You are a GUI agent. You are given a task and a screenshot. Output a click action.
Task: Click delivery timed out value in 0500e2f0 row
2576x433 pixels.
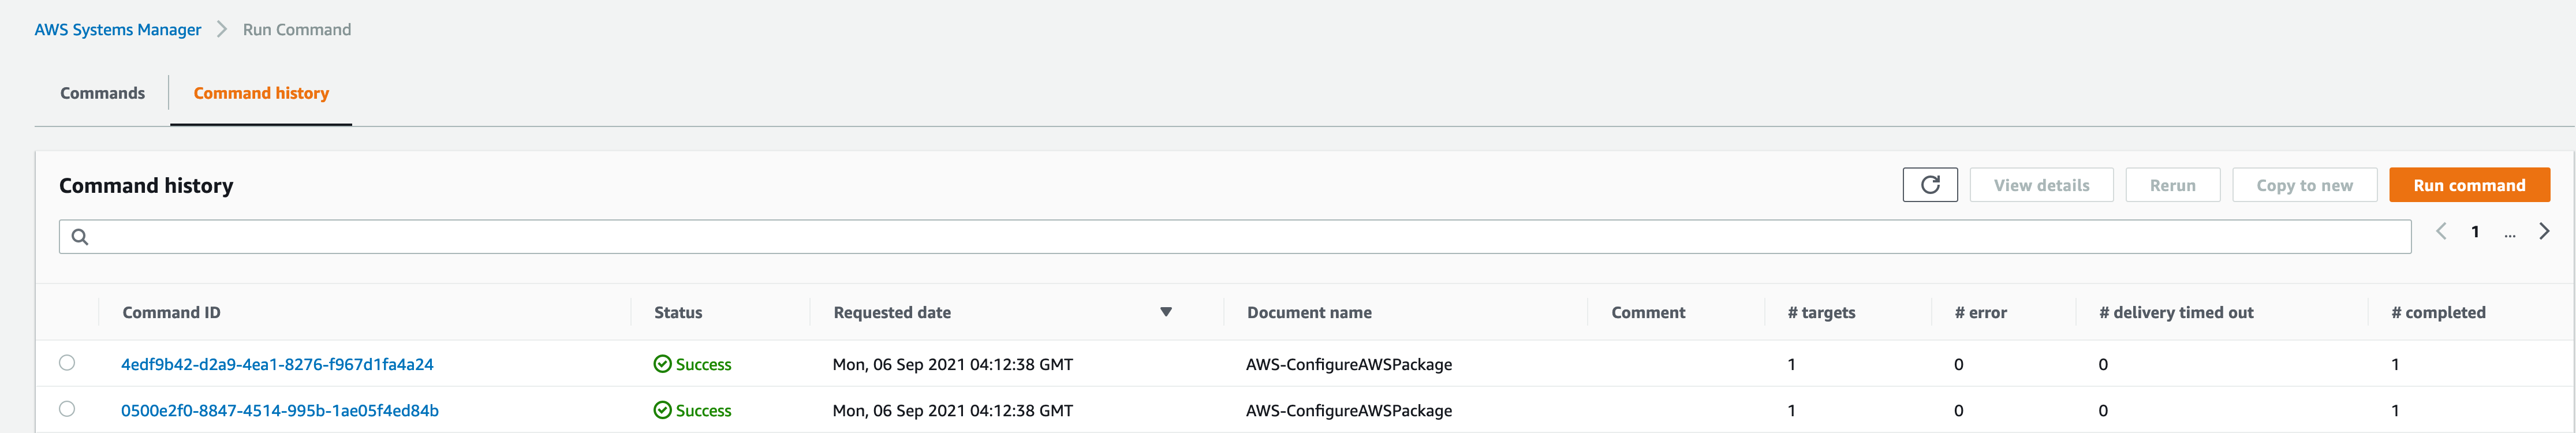2103,410
